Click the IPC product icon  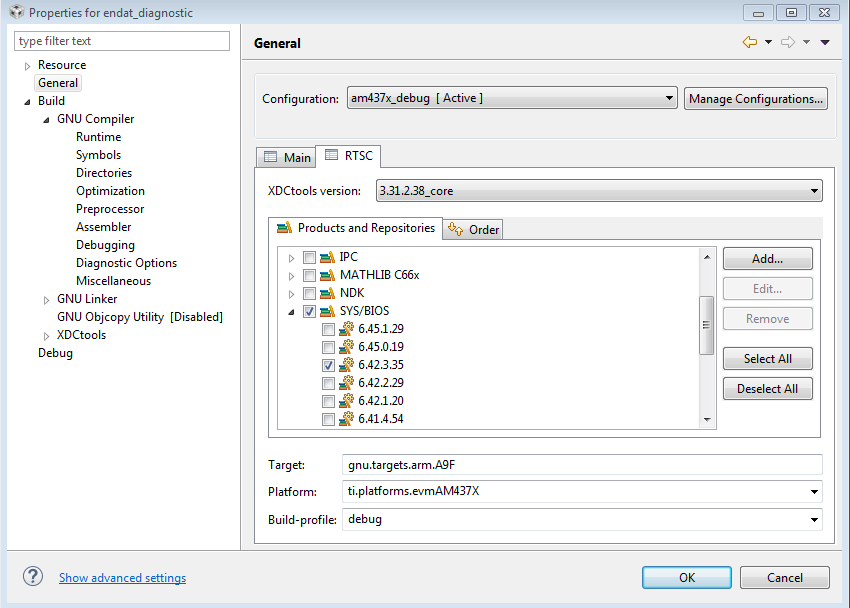tap(327, 257)
